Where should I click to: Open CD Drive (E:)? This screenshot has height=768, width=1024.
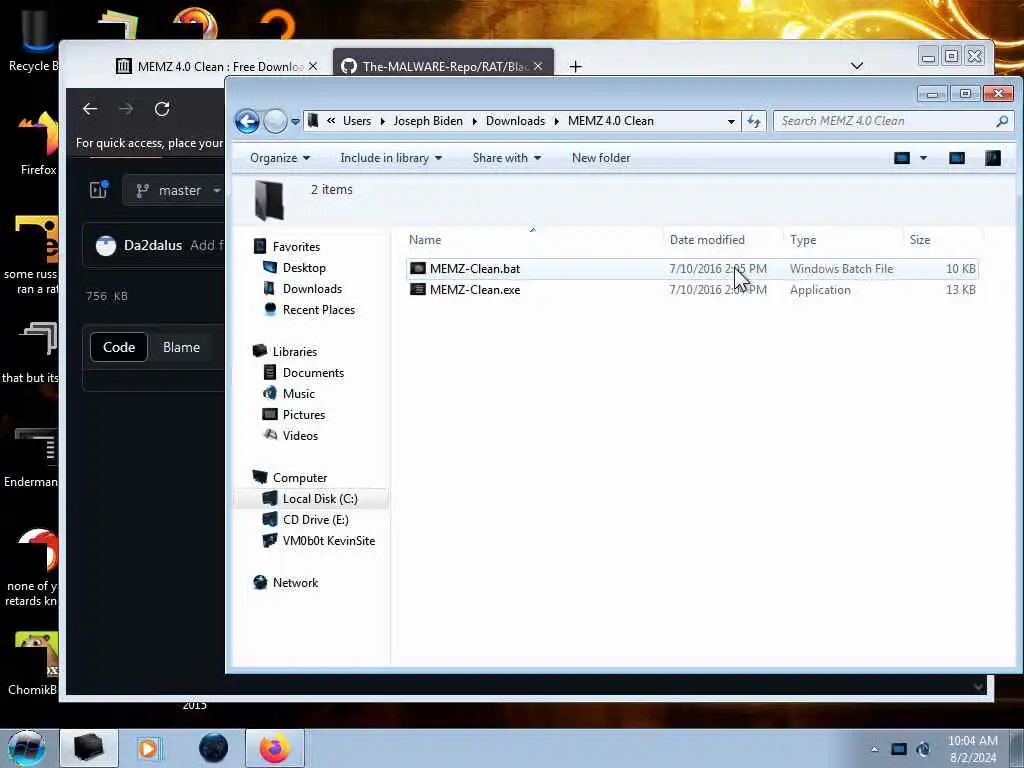315,519
